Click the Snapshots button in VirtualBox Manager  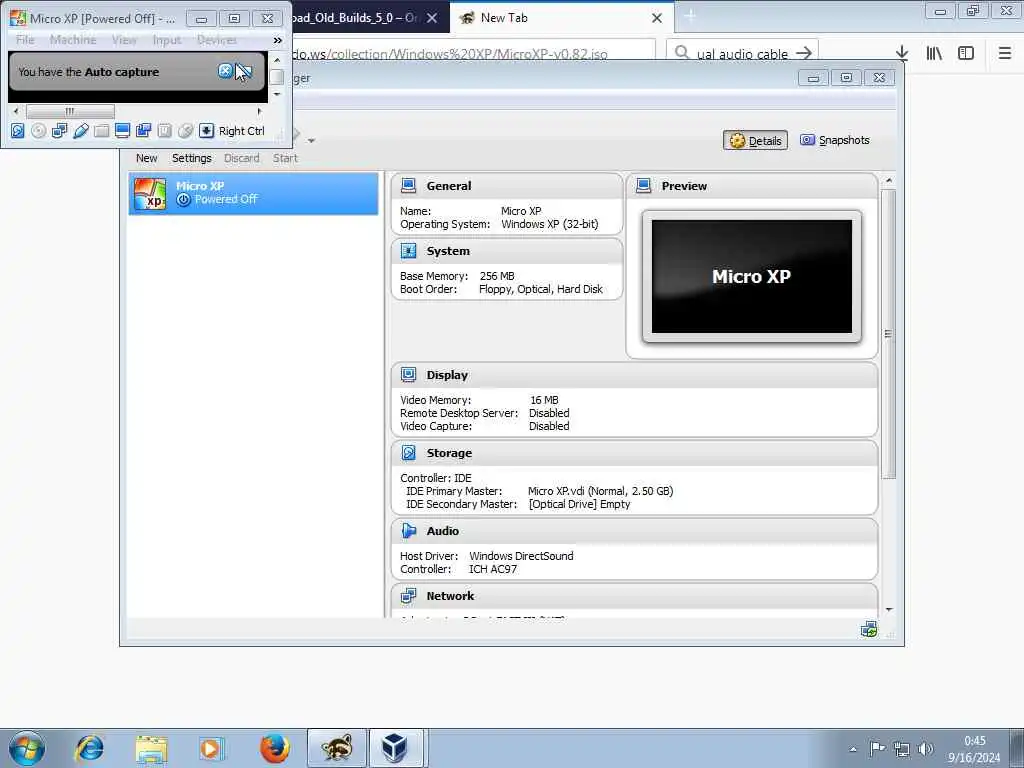[x=835, y=140]
